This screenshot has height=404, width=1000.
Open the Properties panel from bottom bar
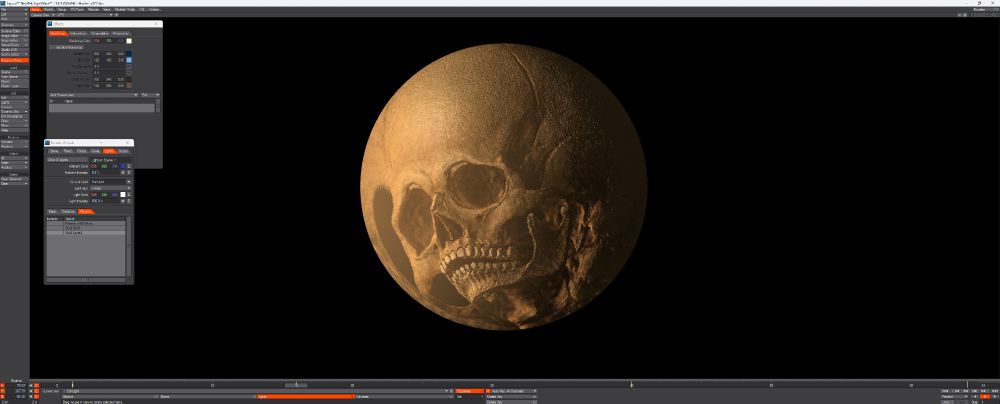[469, 391]
